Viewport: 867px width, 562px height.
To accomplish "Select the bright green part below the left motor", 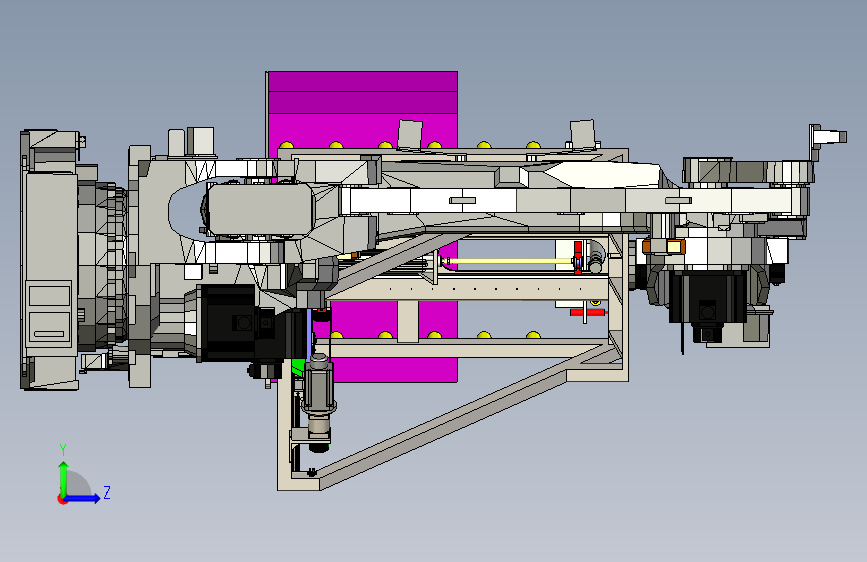I will click(297, 367).
